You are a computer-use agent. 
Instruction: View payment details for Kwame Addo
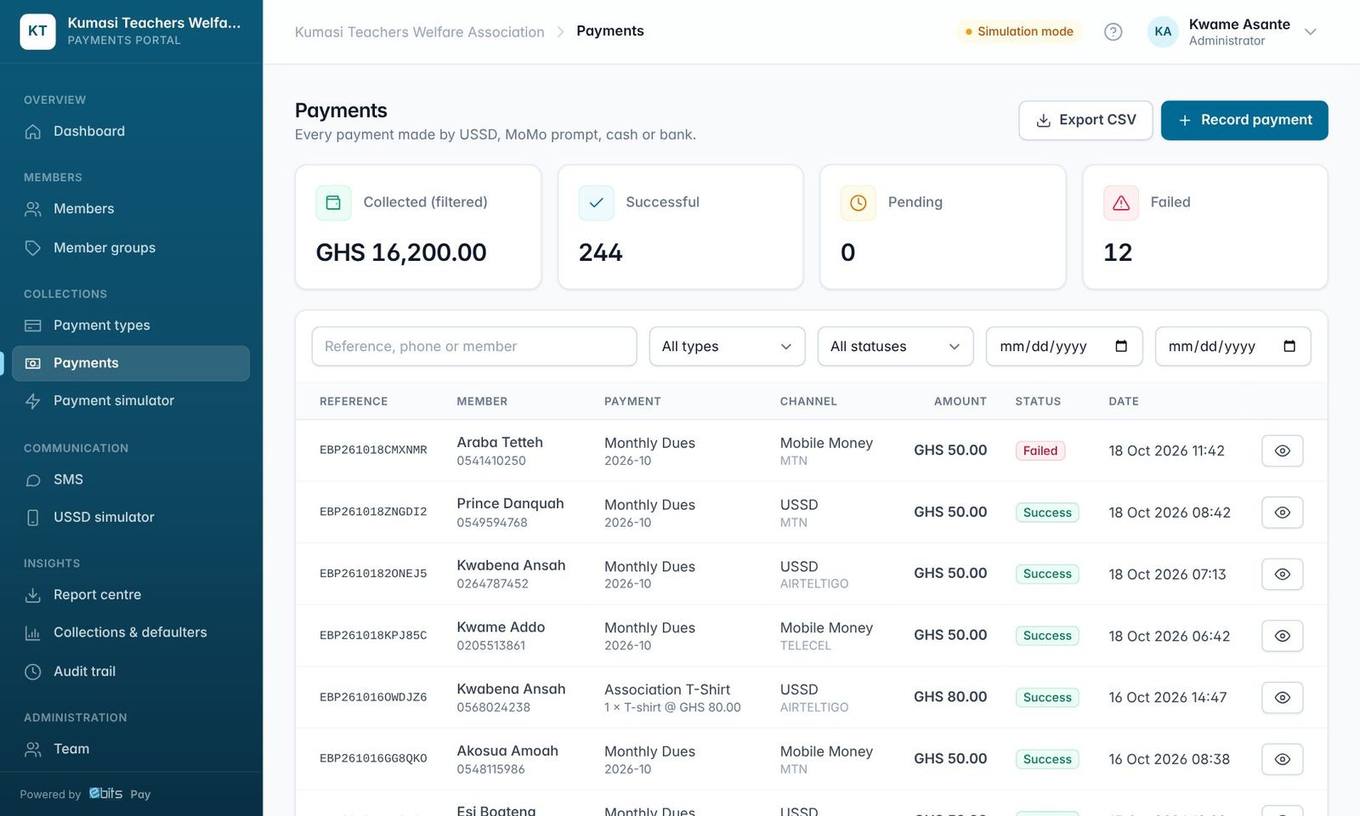(x=1282, y=636)
